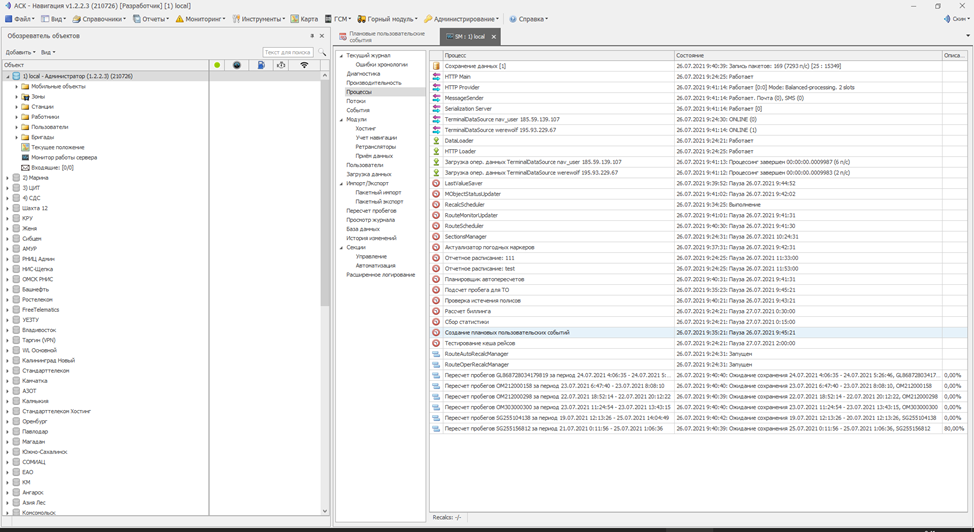Click the search magnifier icon in object browser
Viewport: 974px width, 532px height.
(322, 52)
